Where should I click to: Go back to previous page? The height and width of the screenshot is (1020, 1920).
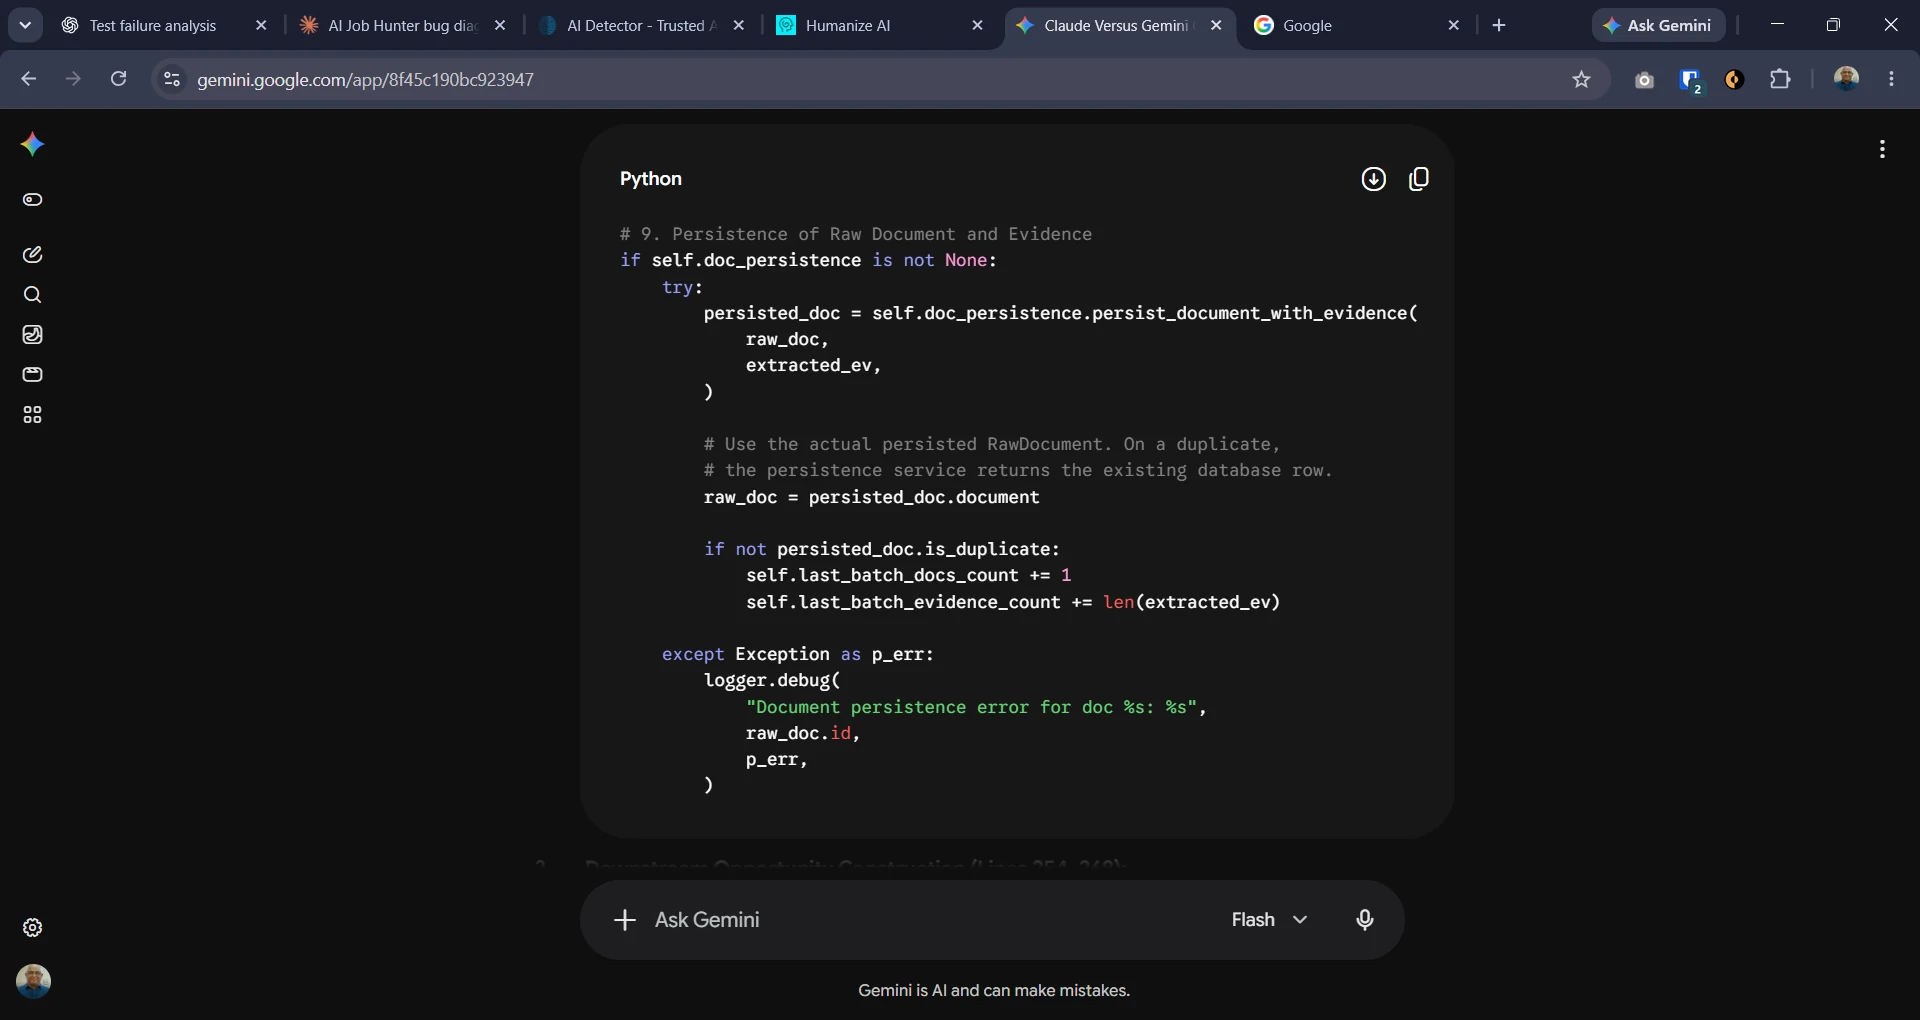(x=28, y=79)
